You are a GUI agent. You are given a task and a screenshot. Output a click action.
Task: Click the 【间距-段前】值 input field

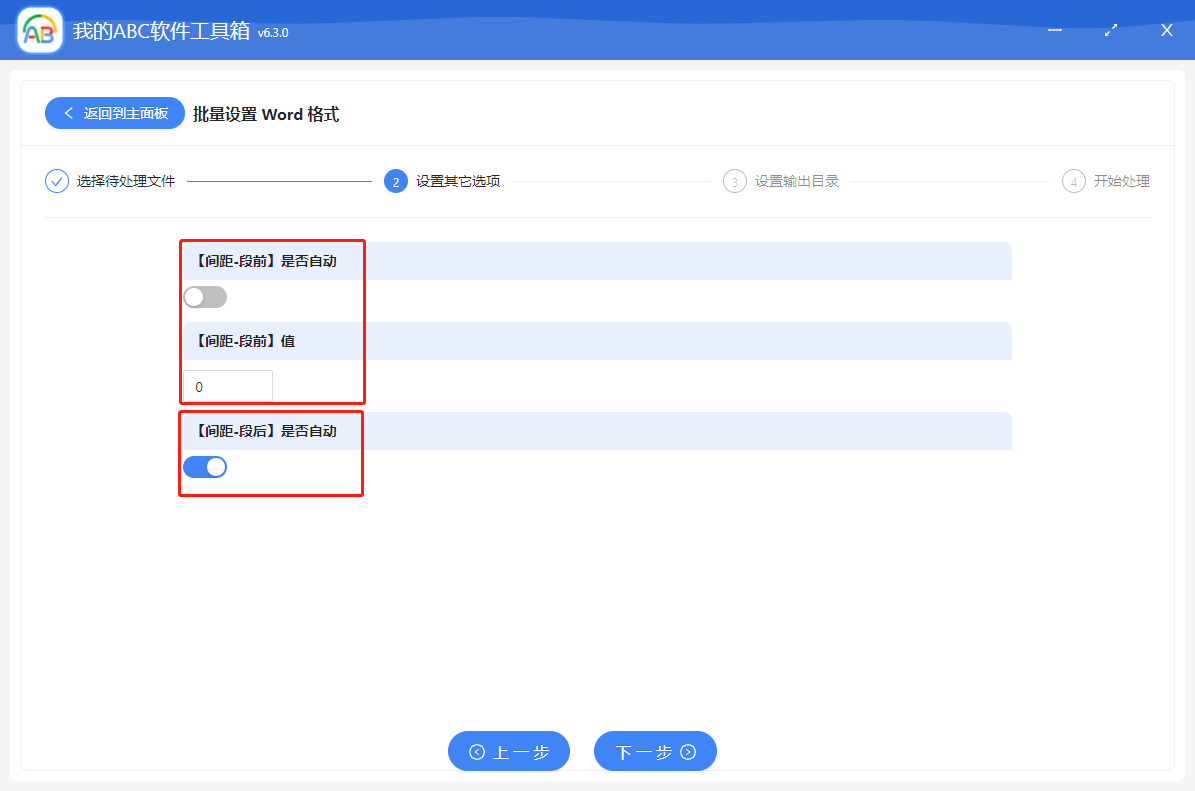[x=227, y=385]
